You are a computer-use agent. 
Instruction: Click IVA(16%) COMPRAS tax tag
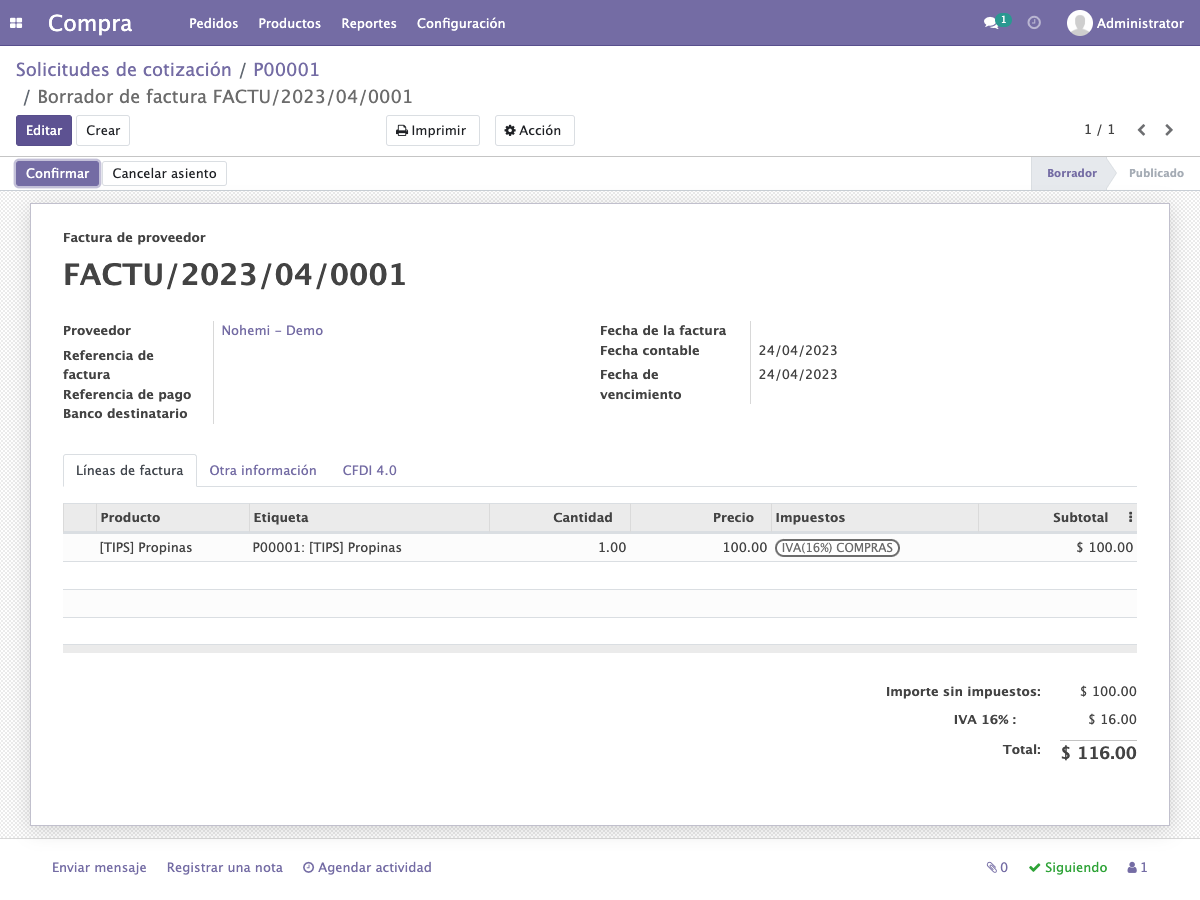(837, 548)
